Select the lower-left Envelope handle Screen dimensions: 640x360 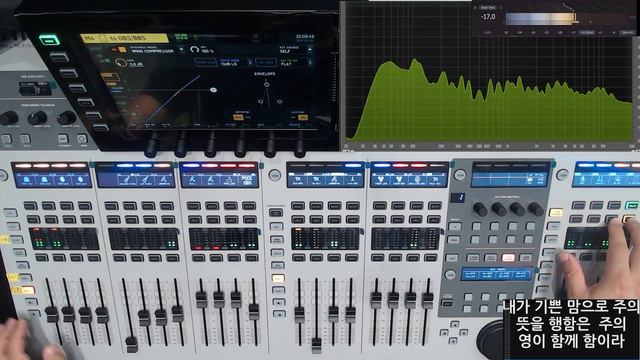pos(260,102)
